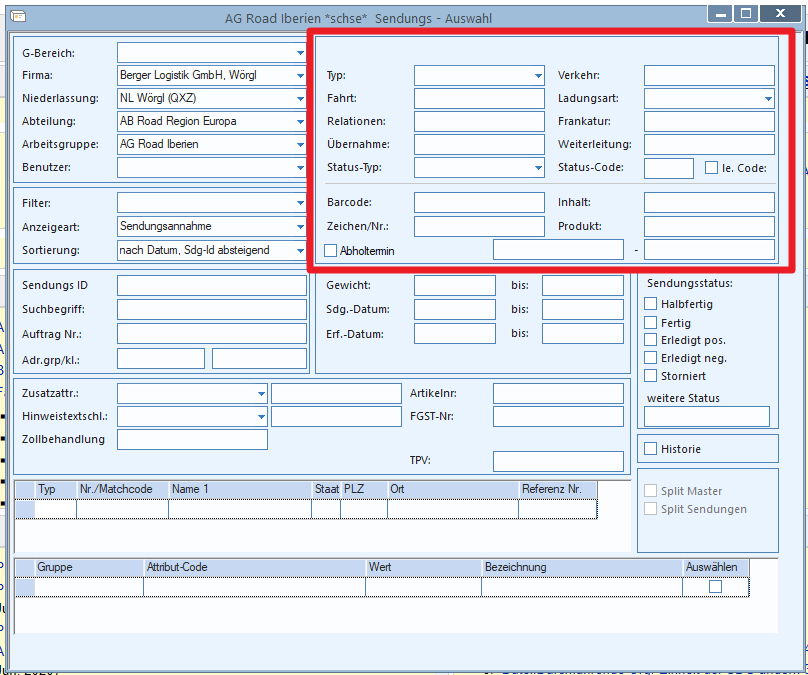
Task: Enable the Abholtermin checkbox
Action: pos(330,250)
